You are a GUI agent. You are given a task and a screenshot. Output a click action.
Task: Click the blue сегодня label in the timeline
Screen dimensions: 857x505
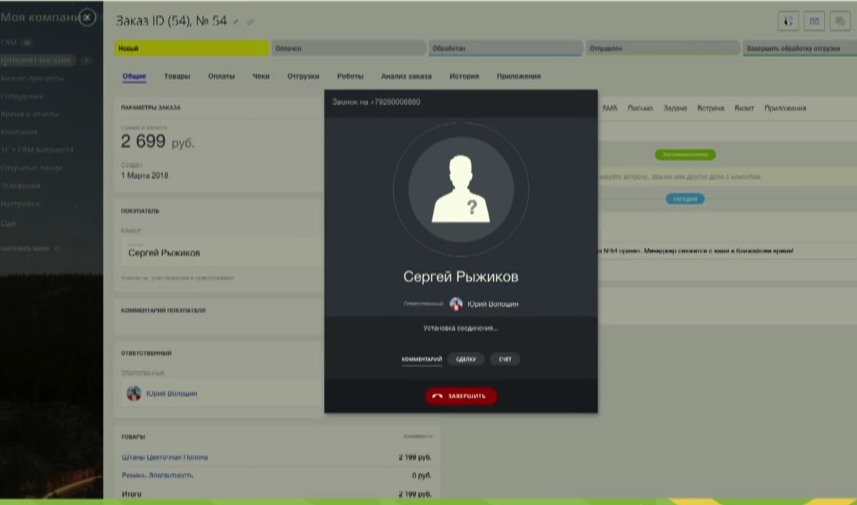click(685, 199)
